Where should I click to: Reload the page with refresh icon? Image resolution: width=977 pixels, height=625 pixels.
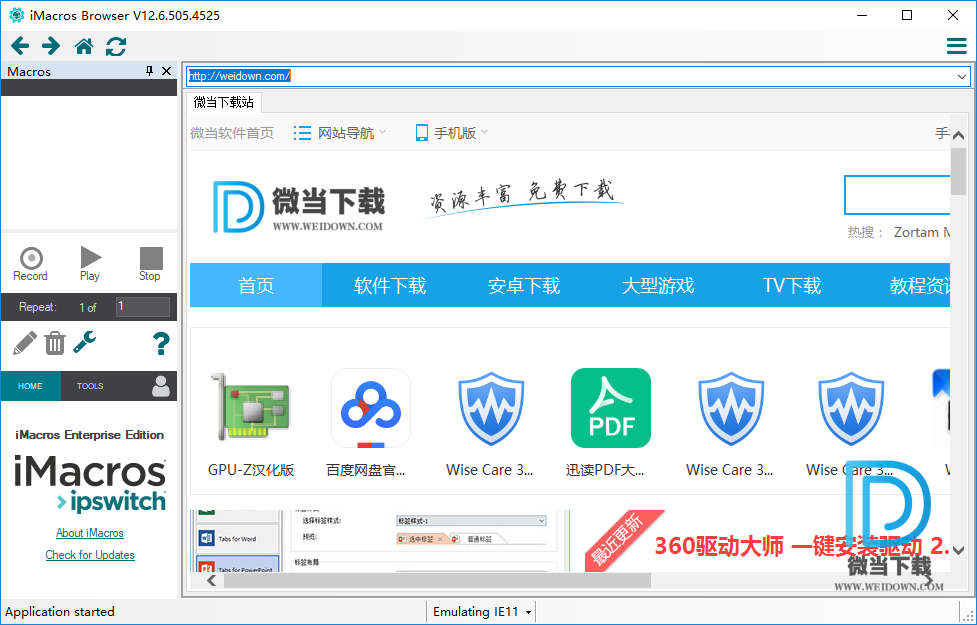click(x=116, y=46)
